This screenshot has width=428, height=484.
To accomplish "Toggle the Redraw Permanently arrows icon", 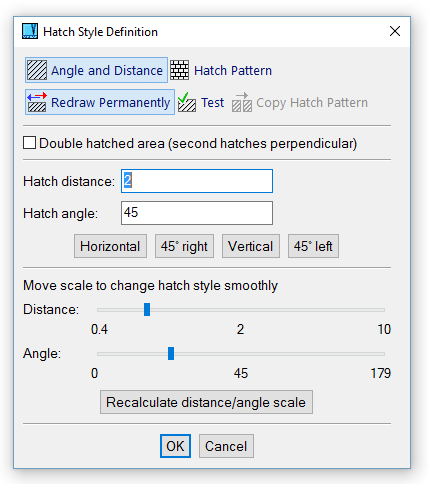I will click(37, 102).
